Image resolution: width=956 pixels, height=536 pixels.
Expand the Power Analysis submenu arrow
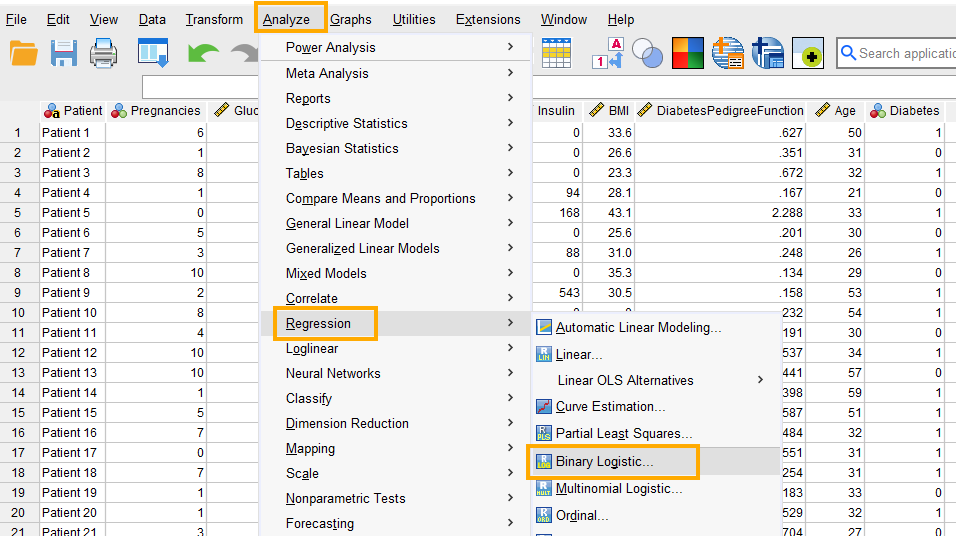click(x=510, y=47)
